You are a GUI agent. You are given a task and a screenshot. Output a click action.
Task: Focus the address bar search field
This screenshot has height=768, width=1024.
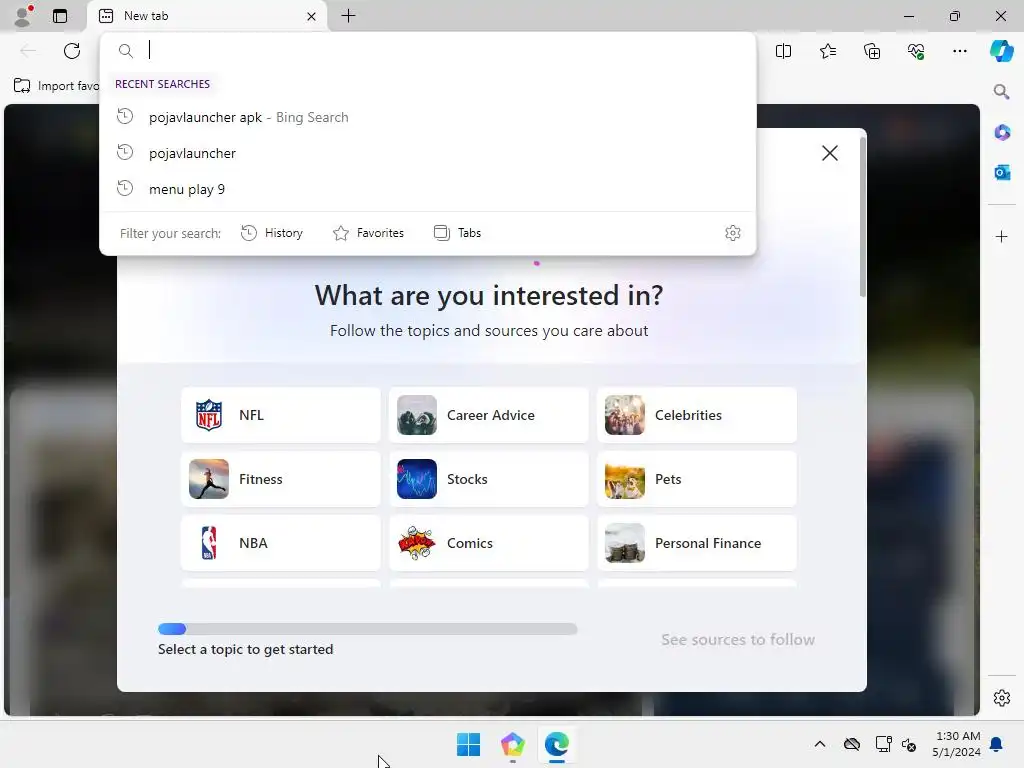pyautogui.click(x=428, y=50)
